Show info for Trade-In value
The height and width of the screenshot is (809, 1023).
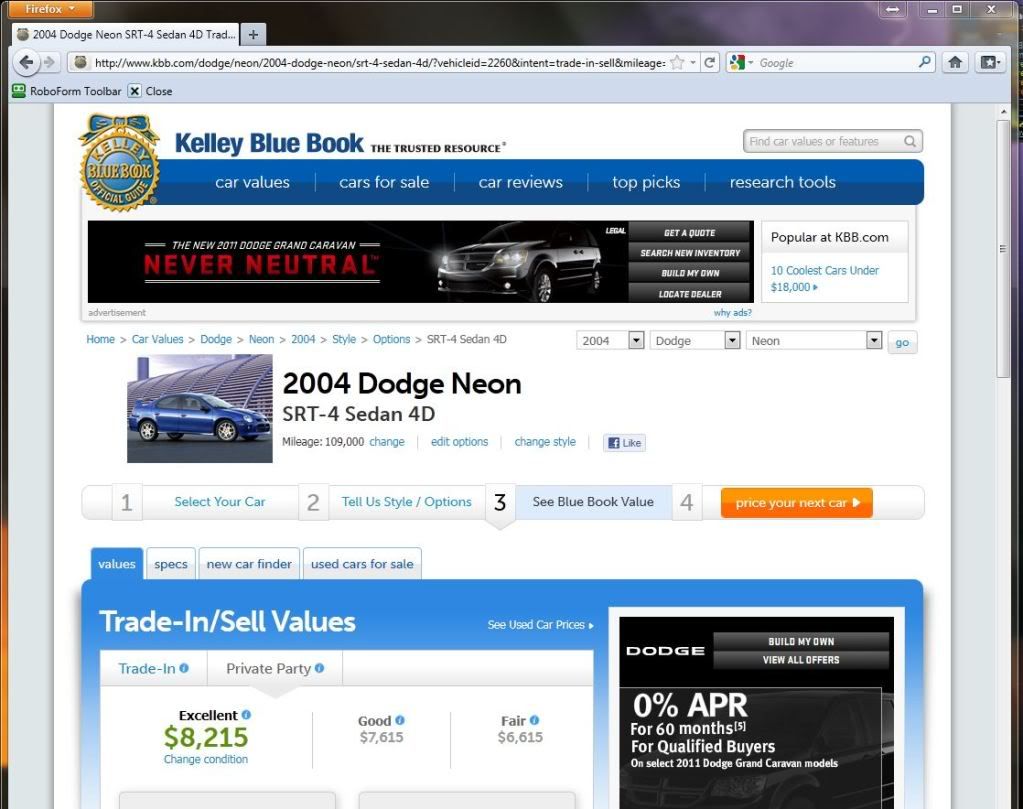click(184, 668)
